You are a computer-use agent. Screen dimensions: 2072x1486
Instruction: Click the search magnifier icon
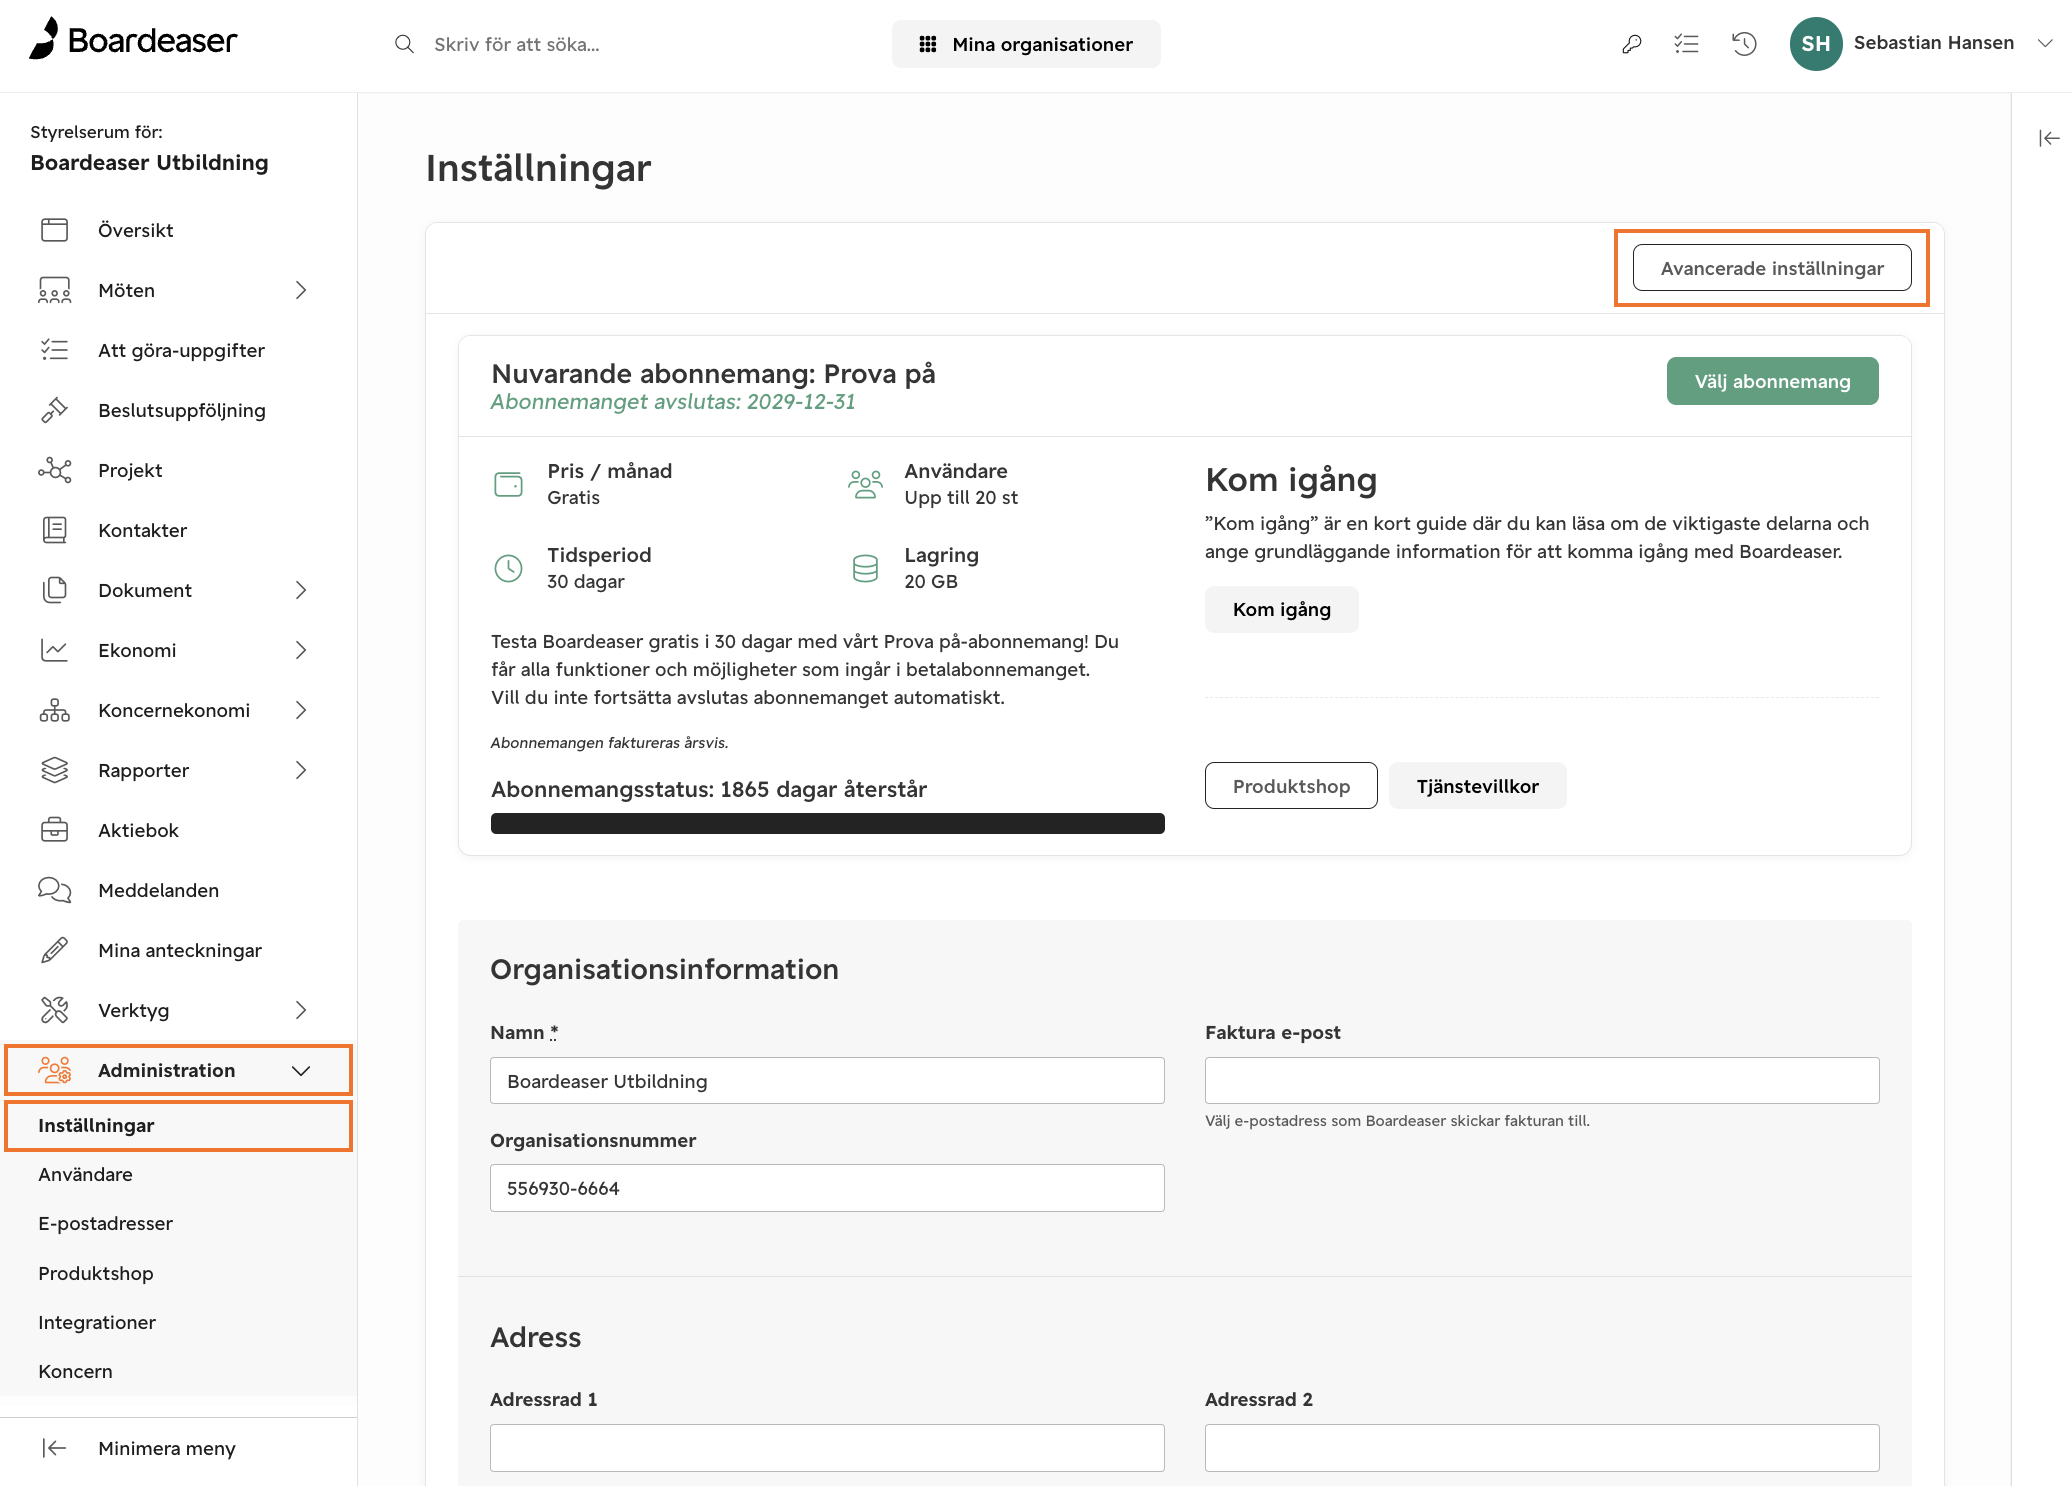pyautogui.click(x=404, y=44)
